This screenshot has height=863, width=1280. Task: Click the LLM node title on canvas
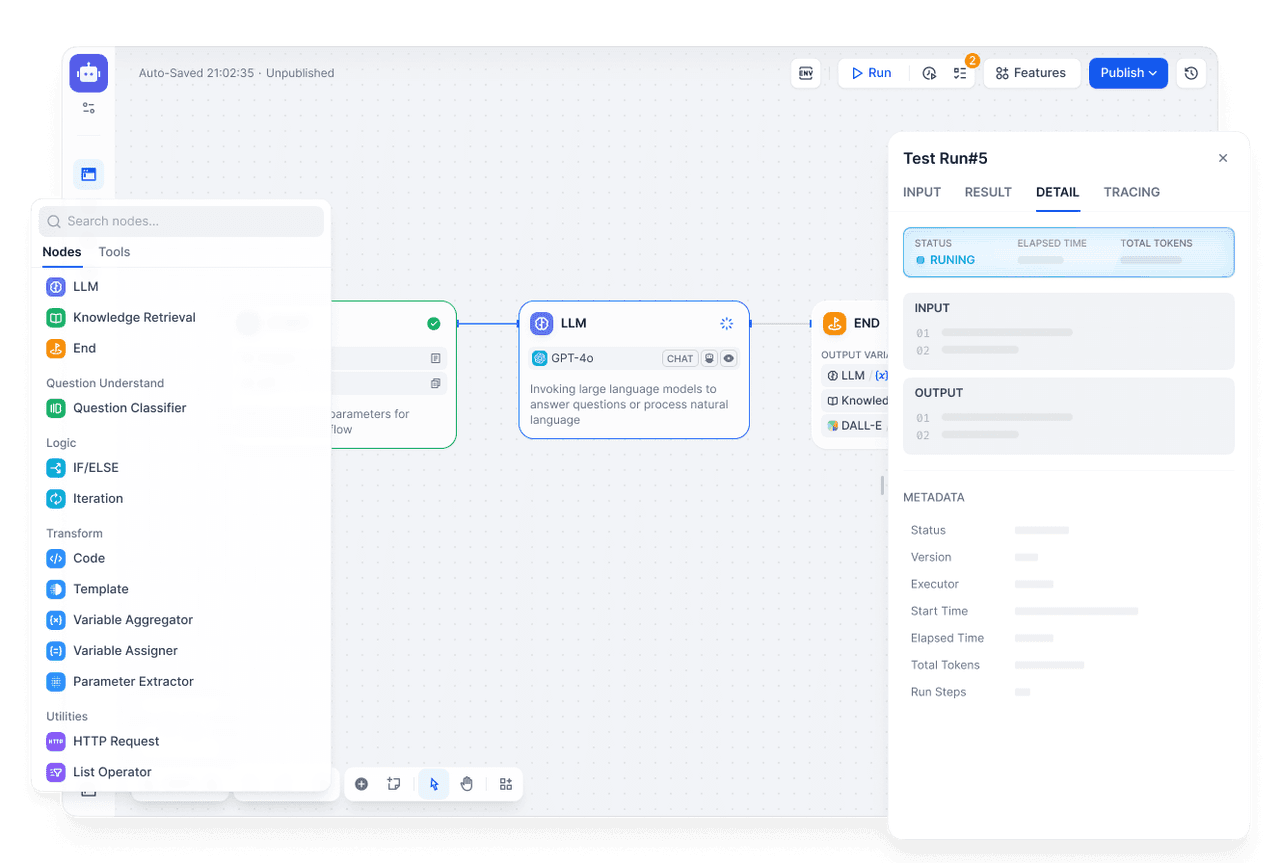pos(574,323)
